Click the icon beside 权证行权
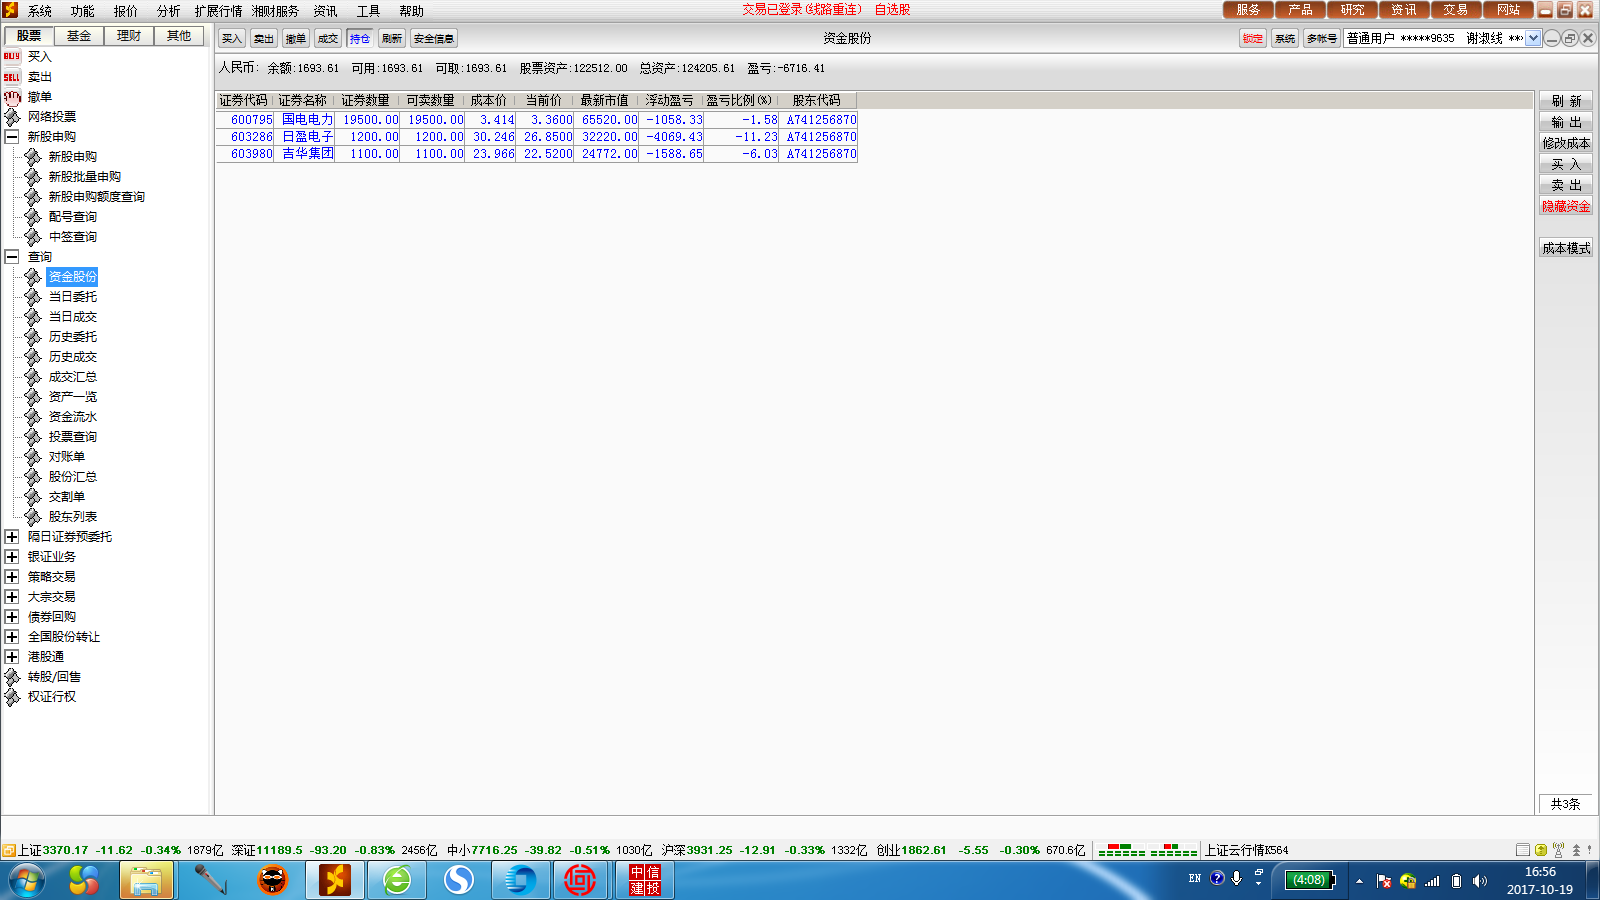1600x900 pixels. coord(12,697)
